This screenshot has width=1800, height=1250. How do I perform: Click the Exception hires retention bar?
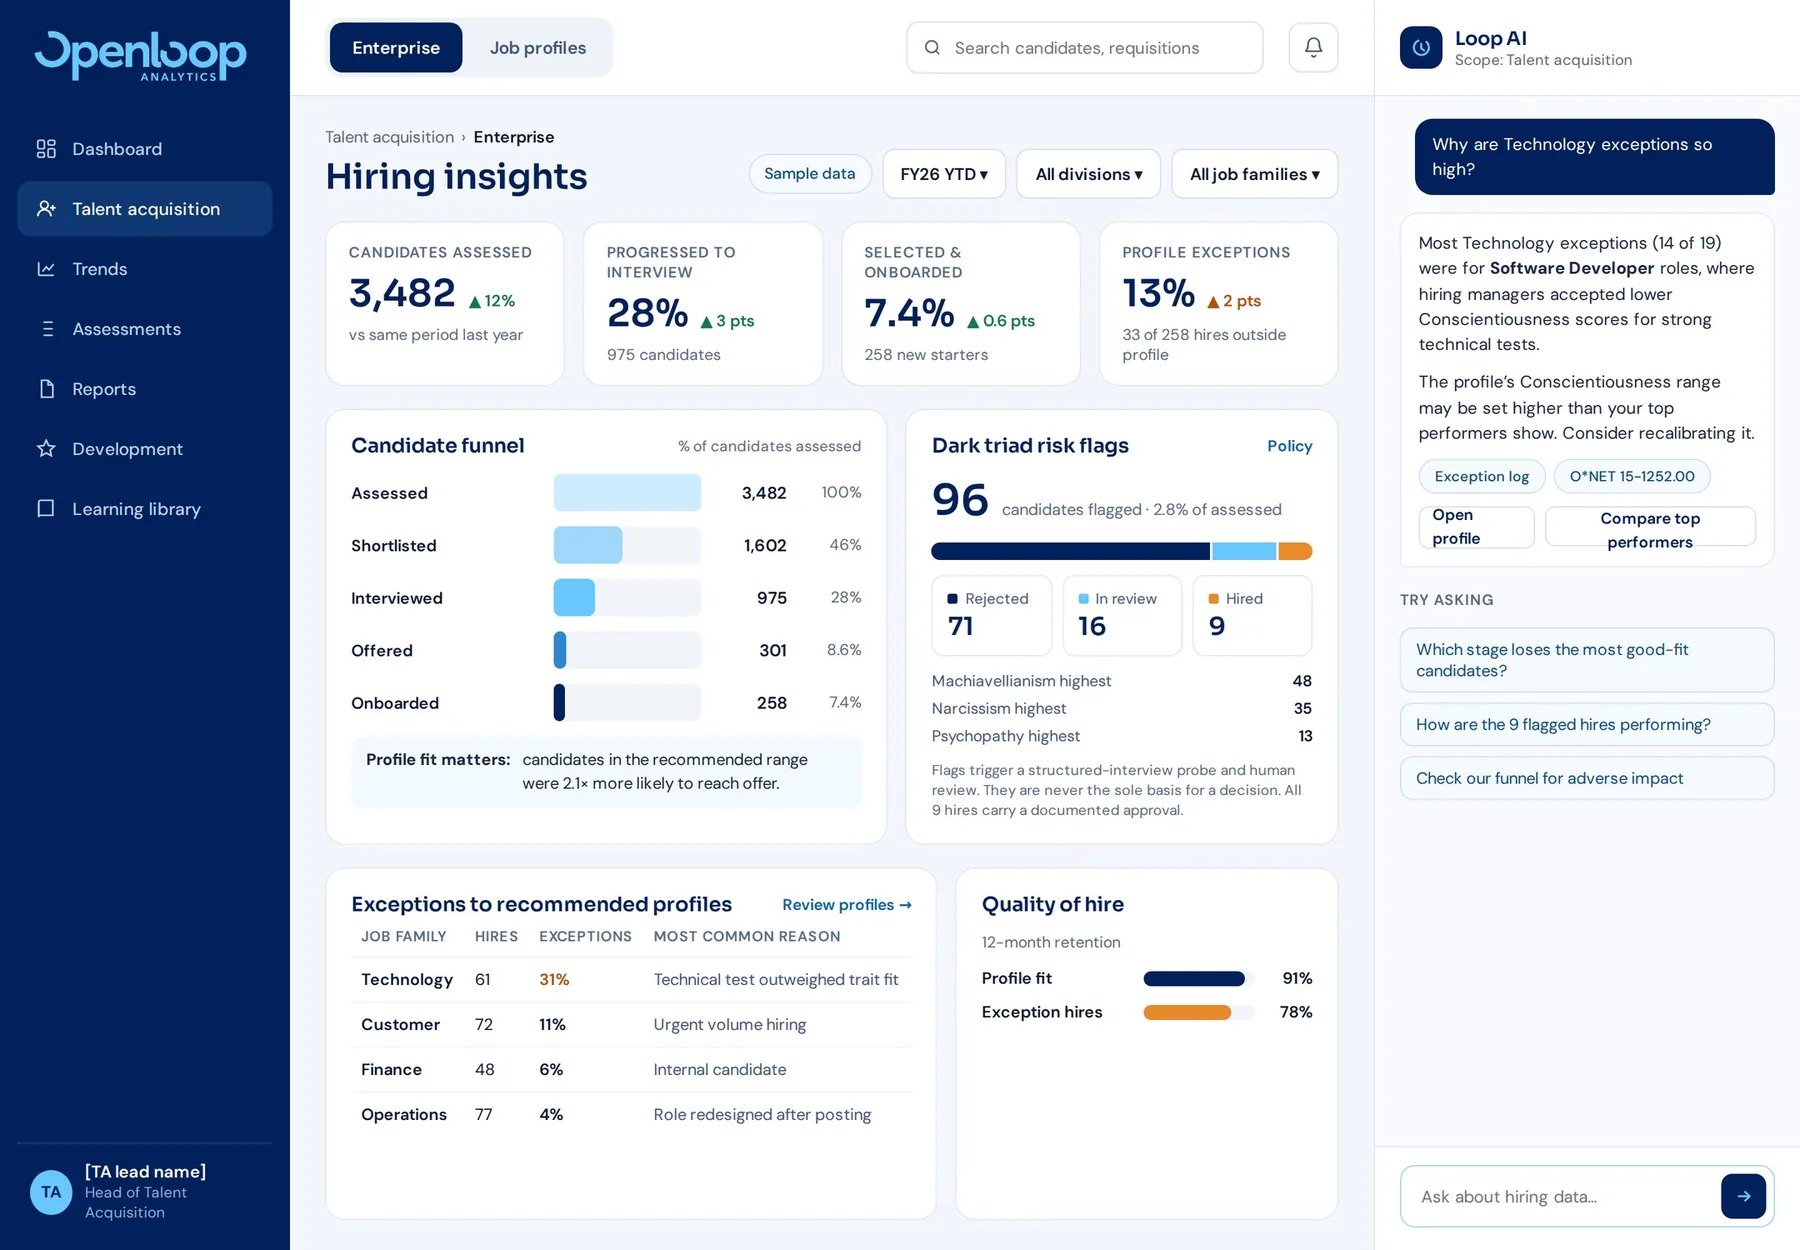coord(1187,1012)
